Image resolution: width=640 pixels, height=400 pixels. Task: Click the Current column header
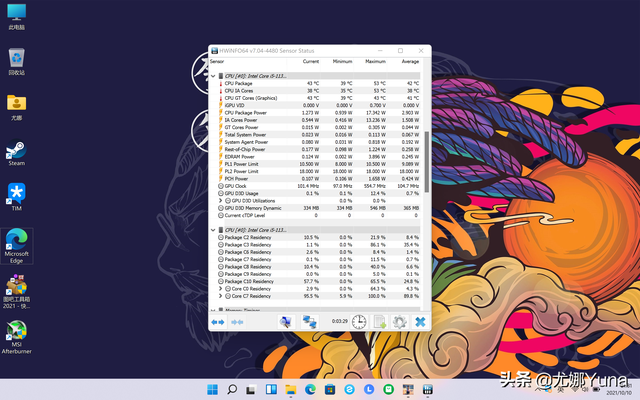point(310,61)
